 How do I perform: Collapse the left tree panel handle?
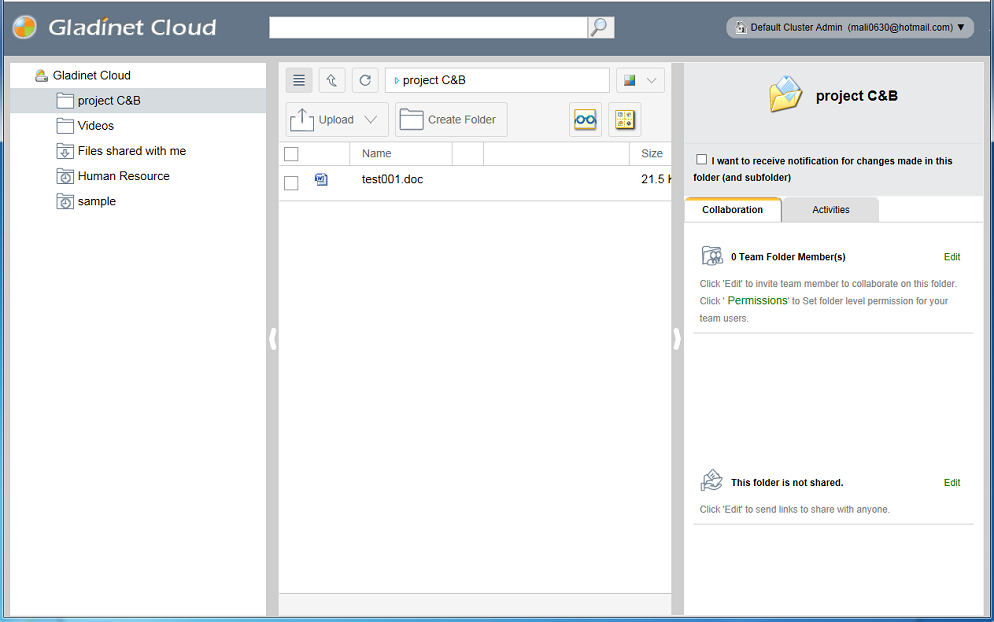click(x=273, y=339)
